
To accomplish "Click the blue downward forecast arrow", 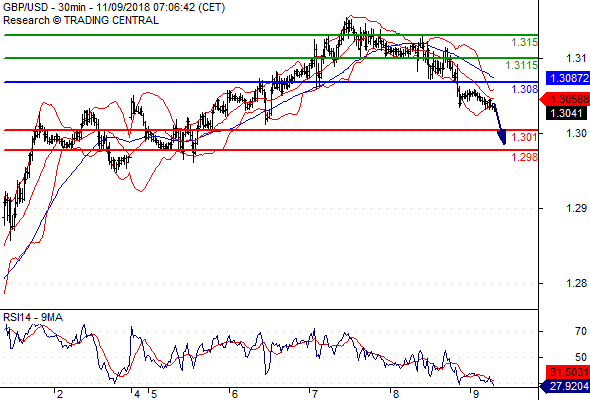I will point(500,124).
